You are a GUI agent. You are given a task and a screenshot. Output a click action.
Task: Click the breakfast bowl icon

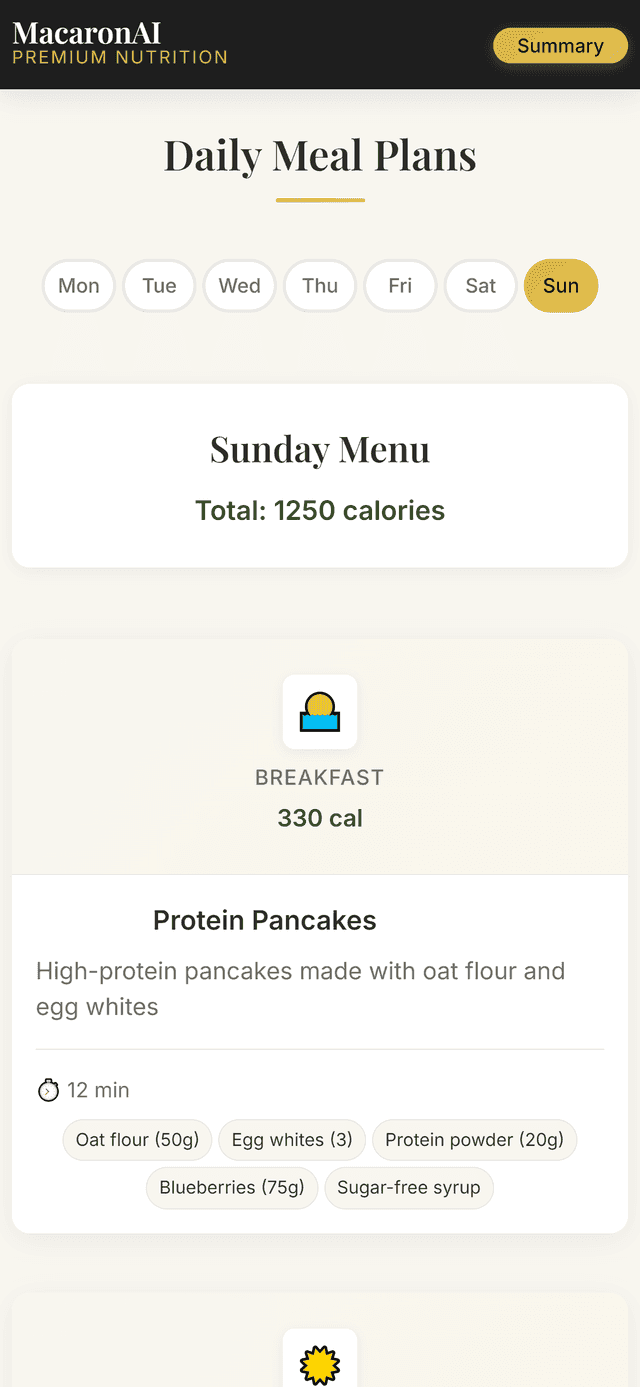[x=319, y=711]
